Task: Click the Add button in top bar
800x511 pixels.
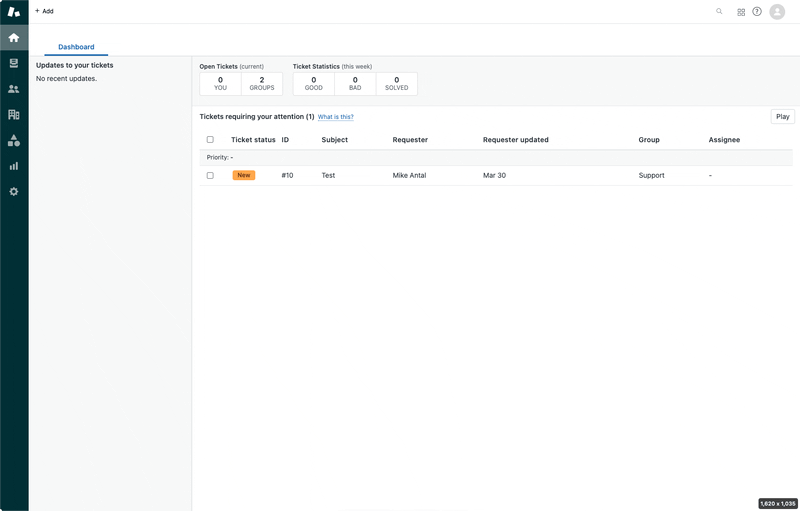Action: coord(44,11)
